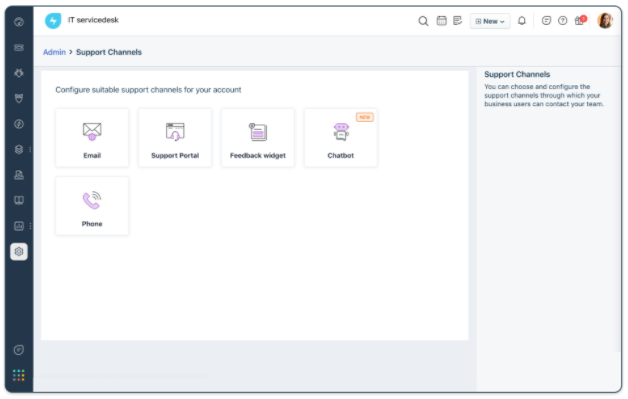This screenshot has width=628, height=399.
Task: Open the gift icon with red badge
Action: [x=580, y=20]
